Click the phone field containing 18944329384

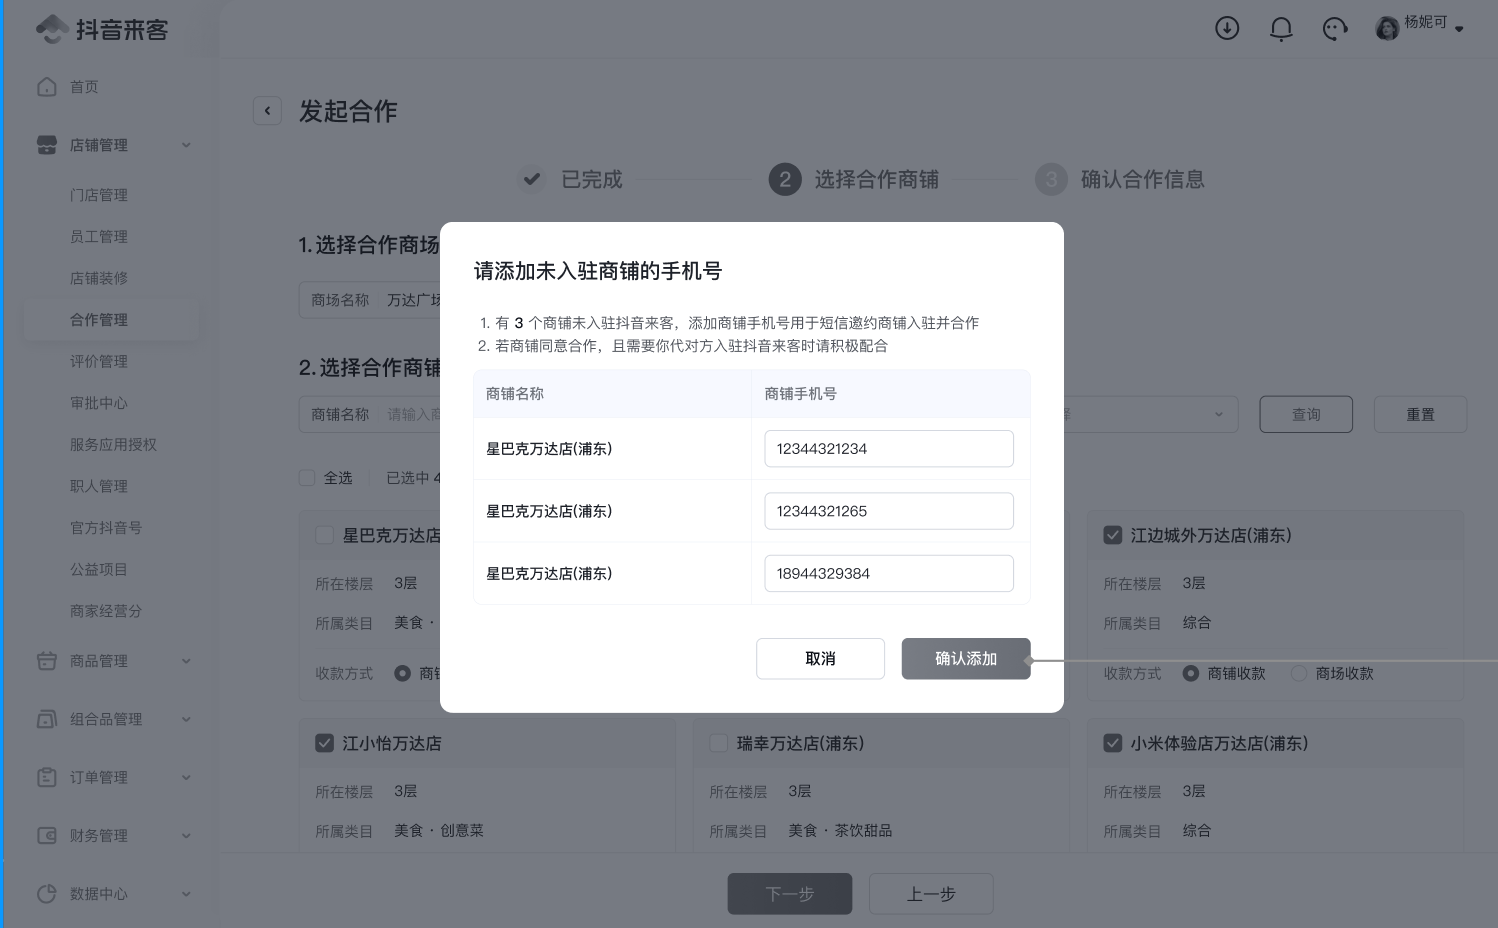click(x=888, y=574)
